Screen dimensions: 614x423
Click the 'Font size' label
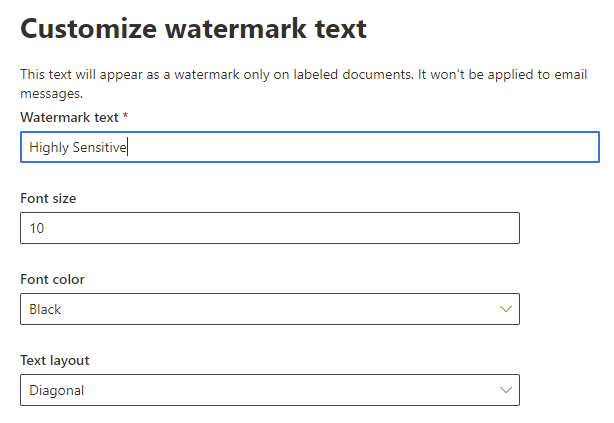(48, 198)
